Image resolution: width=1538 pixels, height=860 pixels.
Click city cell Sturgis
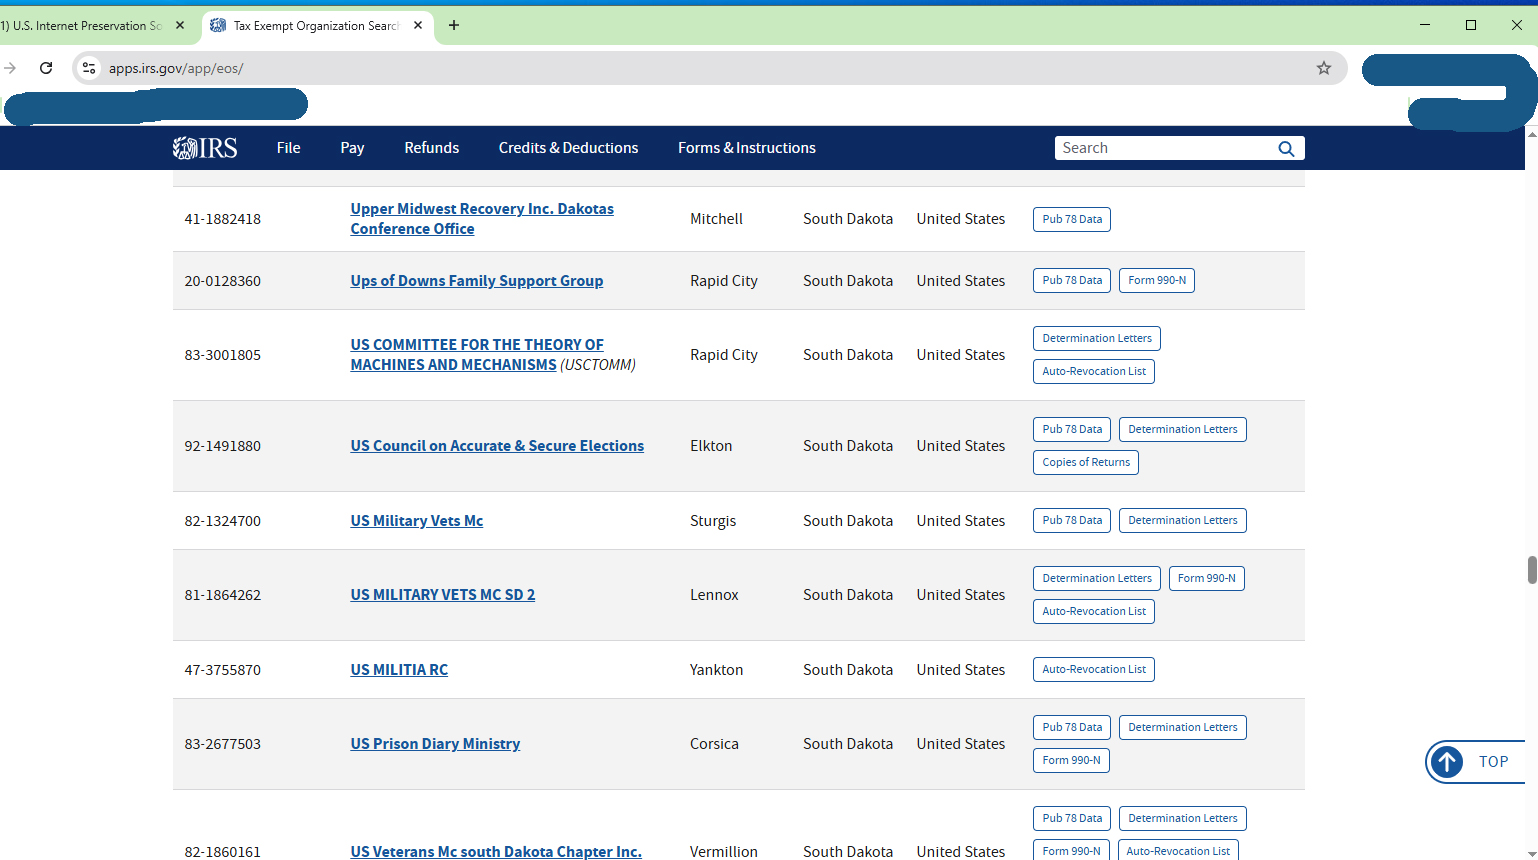[x=713, y=521]
